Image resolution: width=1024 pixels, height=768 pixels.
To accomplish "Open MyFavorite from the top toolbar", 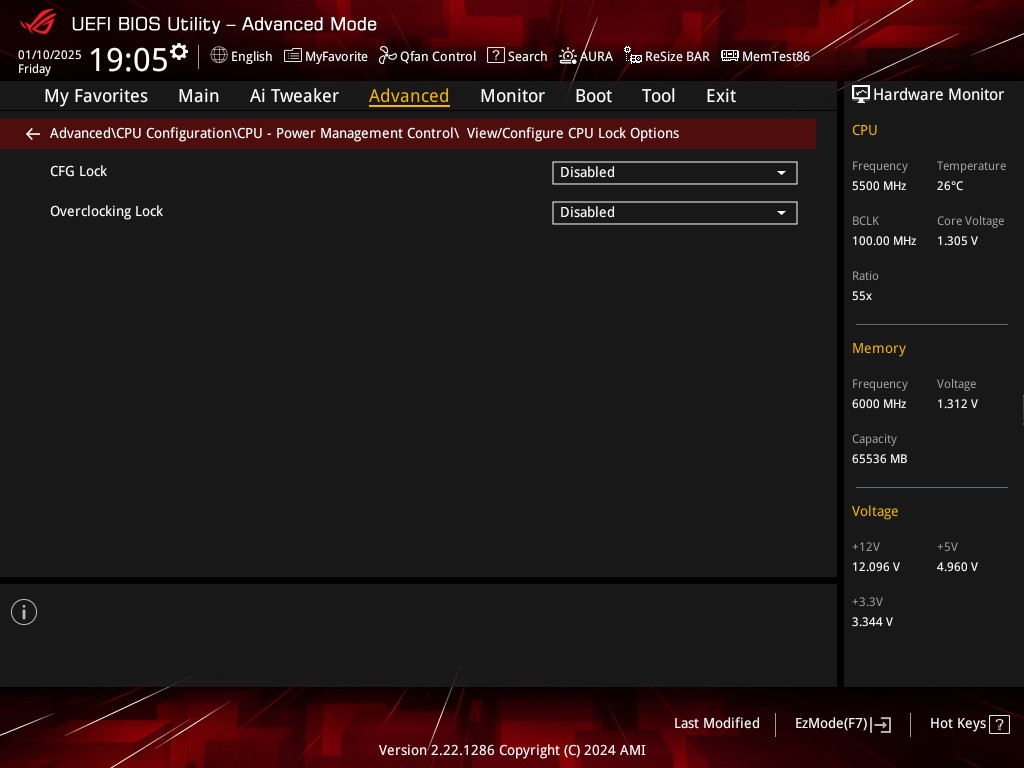I will [x=325, y=56].
